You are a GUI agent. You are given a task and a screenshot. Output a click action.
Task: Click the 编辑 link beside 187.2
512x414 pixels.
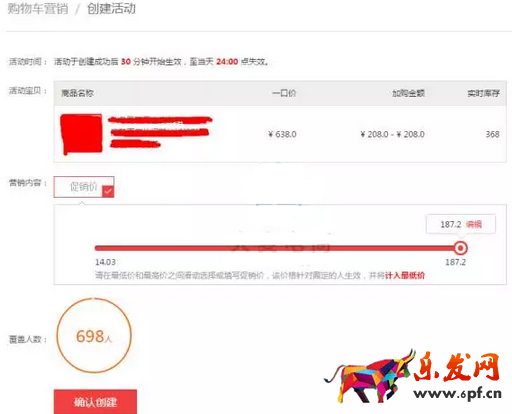point(474,224)
